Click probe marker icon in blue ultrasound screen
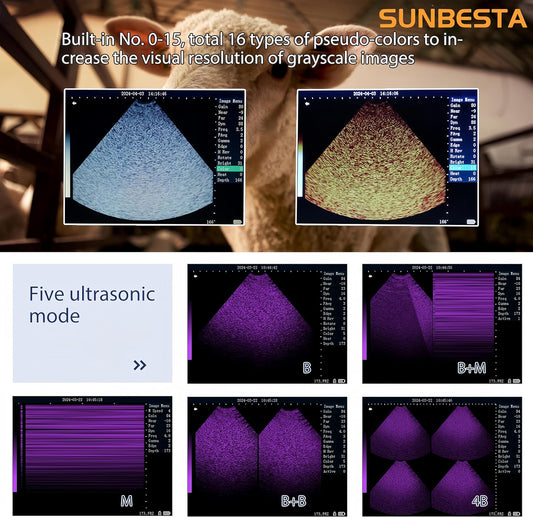Viewport: 533px width, 518px height. (x=74, y=103)
